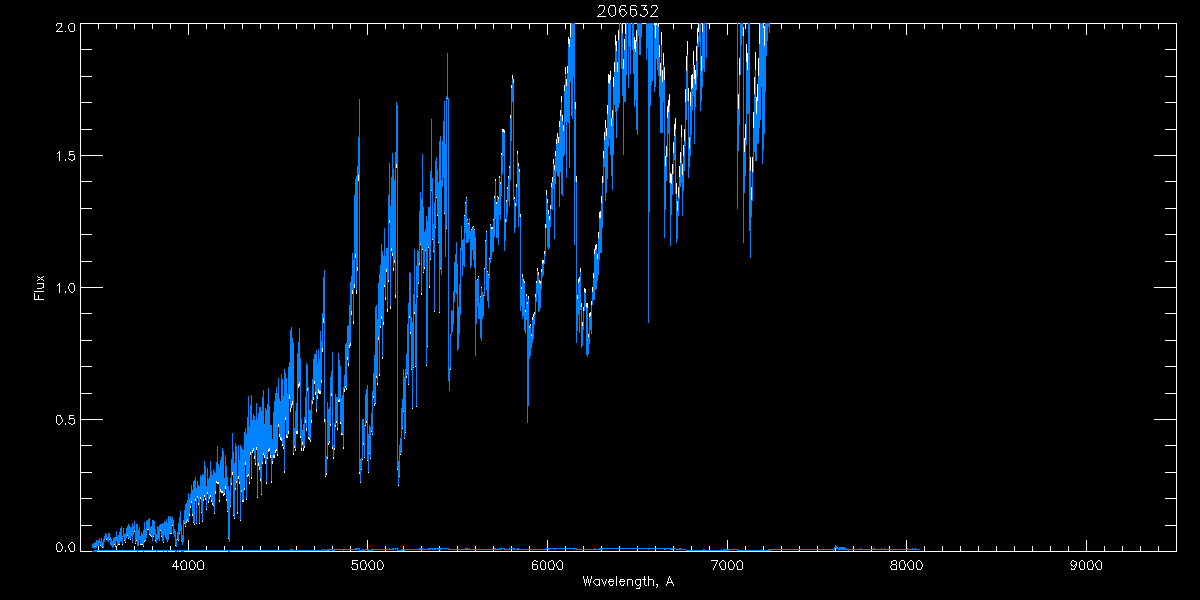Click the 1.0 flux tick label
Screen dimensions: 1200x600
[x=64, y=288]
